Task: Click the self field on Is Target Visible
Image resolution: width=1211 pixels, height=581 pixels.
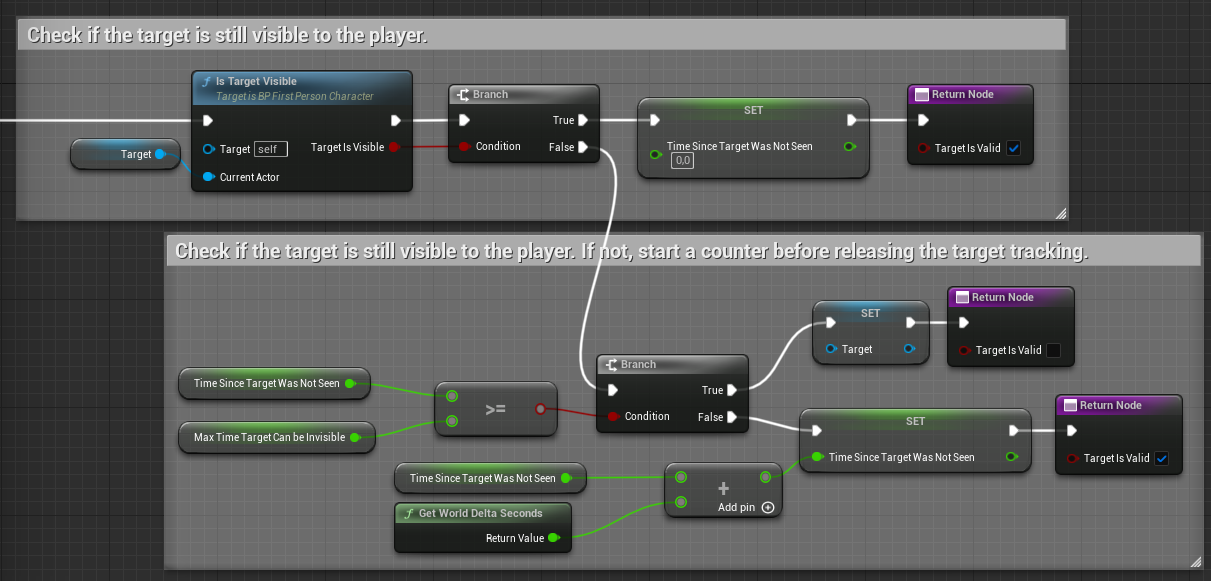Action: (x=271, y=149)
